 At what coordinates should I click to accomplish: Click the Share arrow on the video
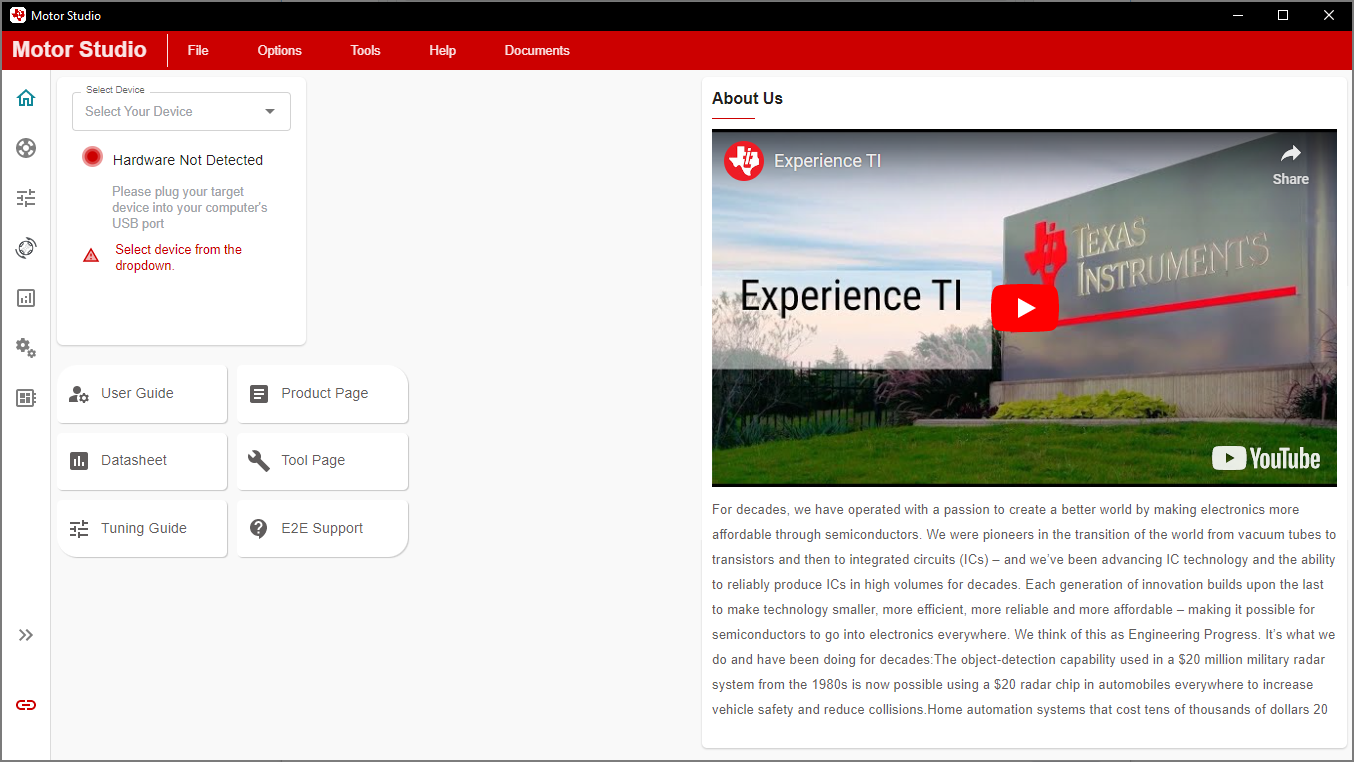[1290, 163]
